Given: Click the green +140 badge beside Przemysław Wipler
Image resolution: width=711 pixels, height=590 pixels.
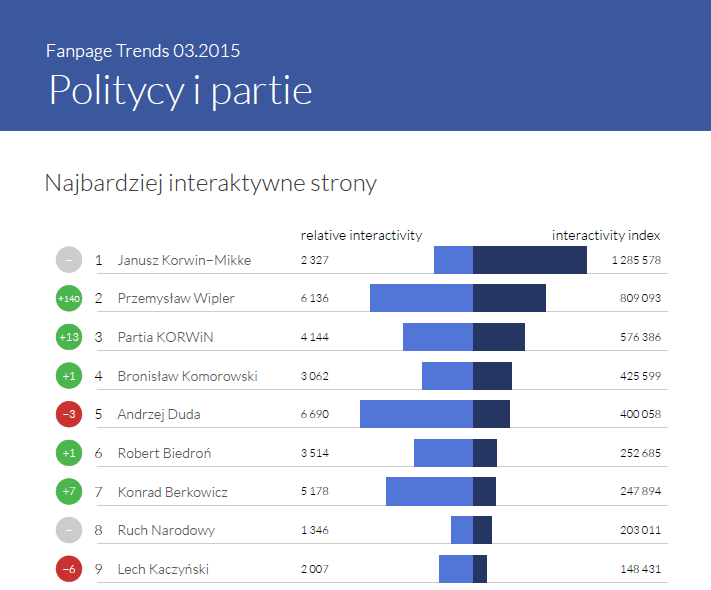Looking at the screenshot, I should 69,298.
